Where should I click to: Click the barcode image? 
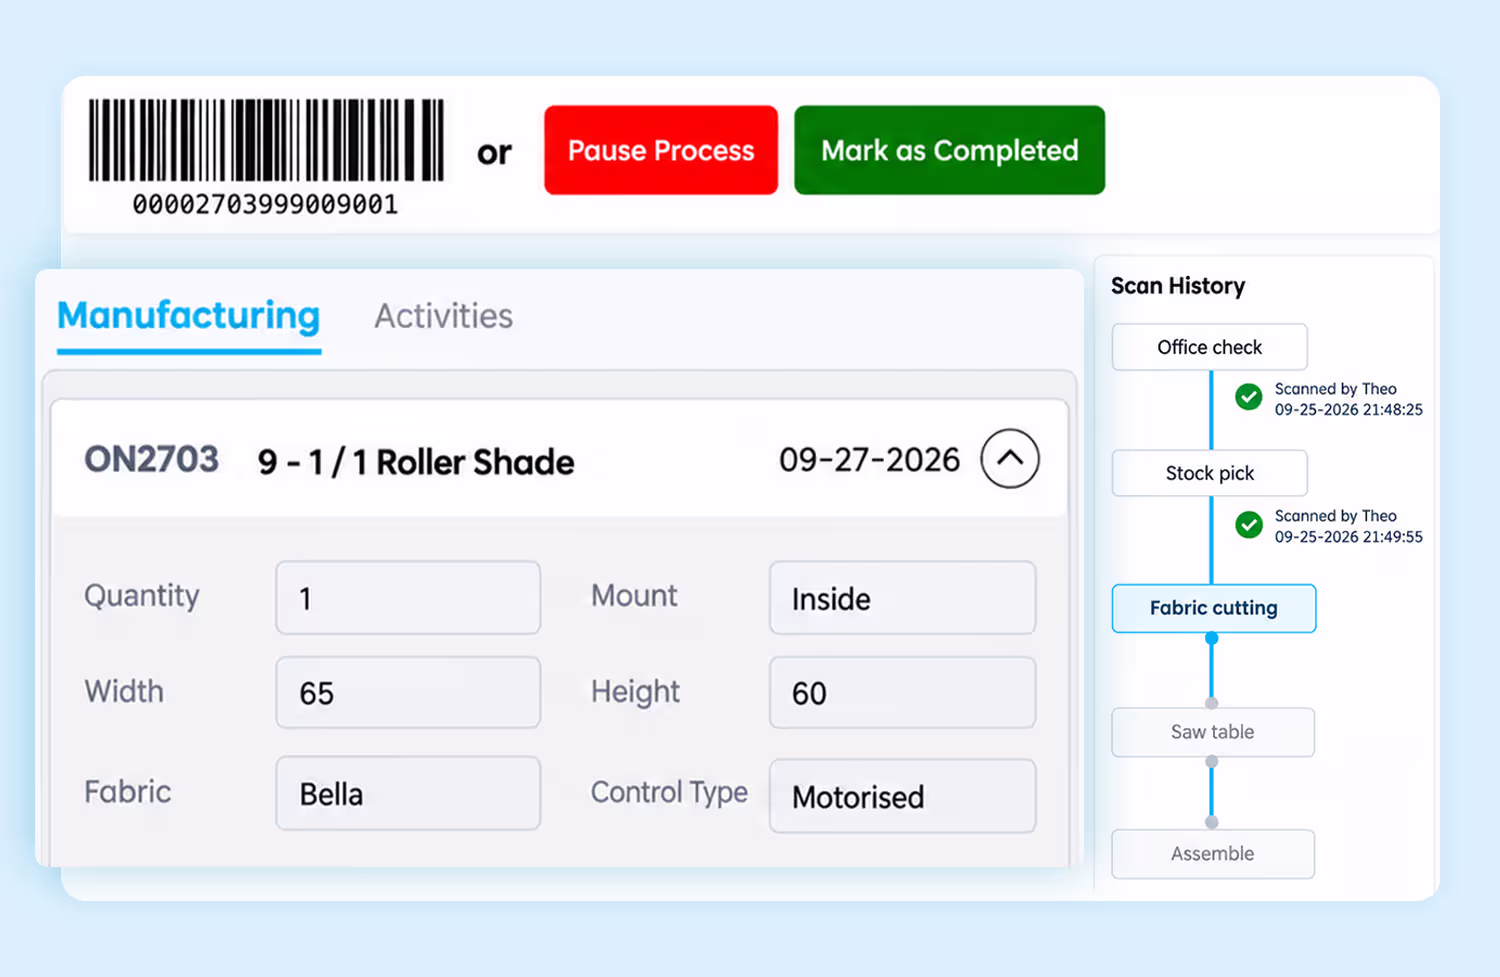(x=266, y=140)
